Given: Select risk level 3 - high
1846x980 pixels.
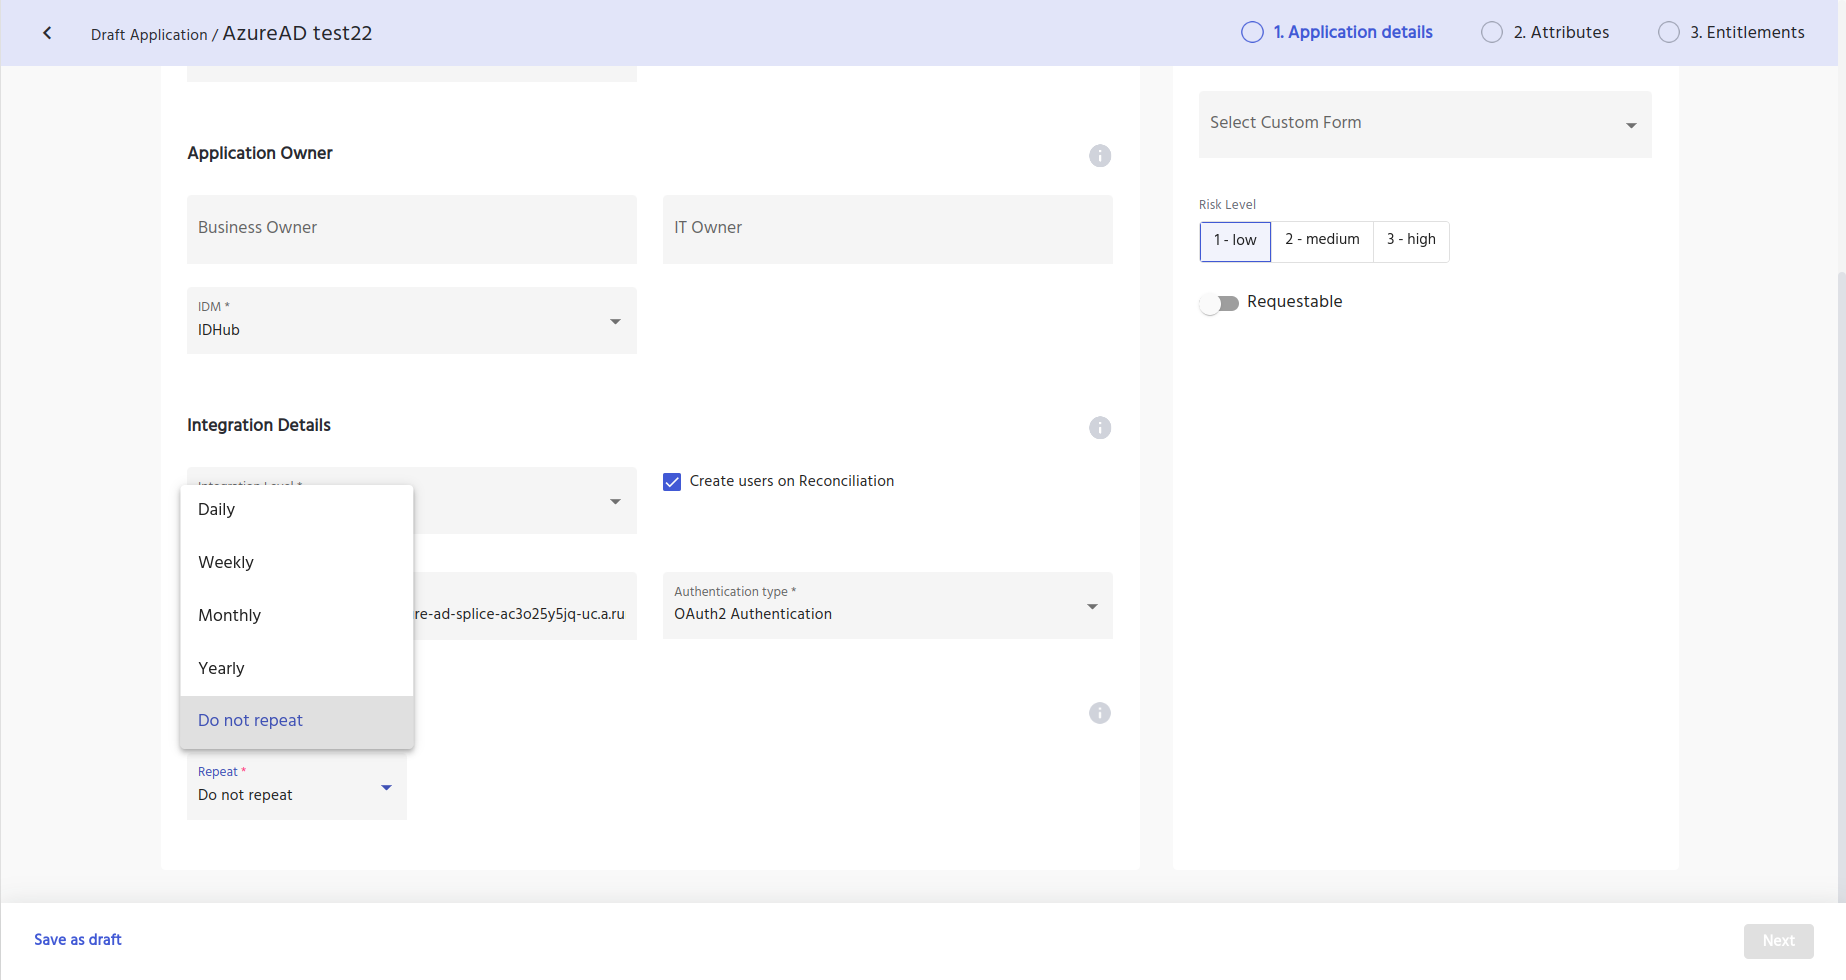Looking at the screenshot, I should [x=1410, y=240].
